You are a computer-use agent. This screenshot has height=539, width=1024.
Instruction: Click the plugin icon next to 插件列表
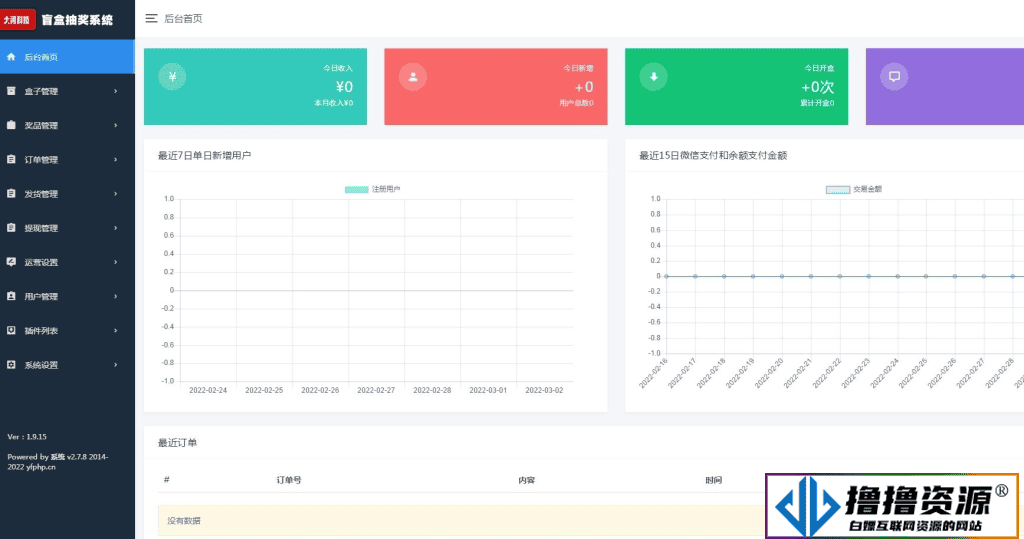point(11,330)
